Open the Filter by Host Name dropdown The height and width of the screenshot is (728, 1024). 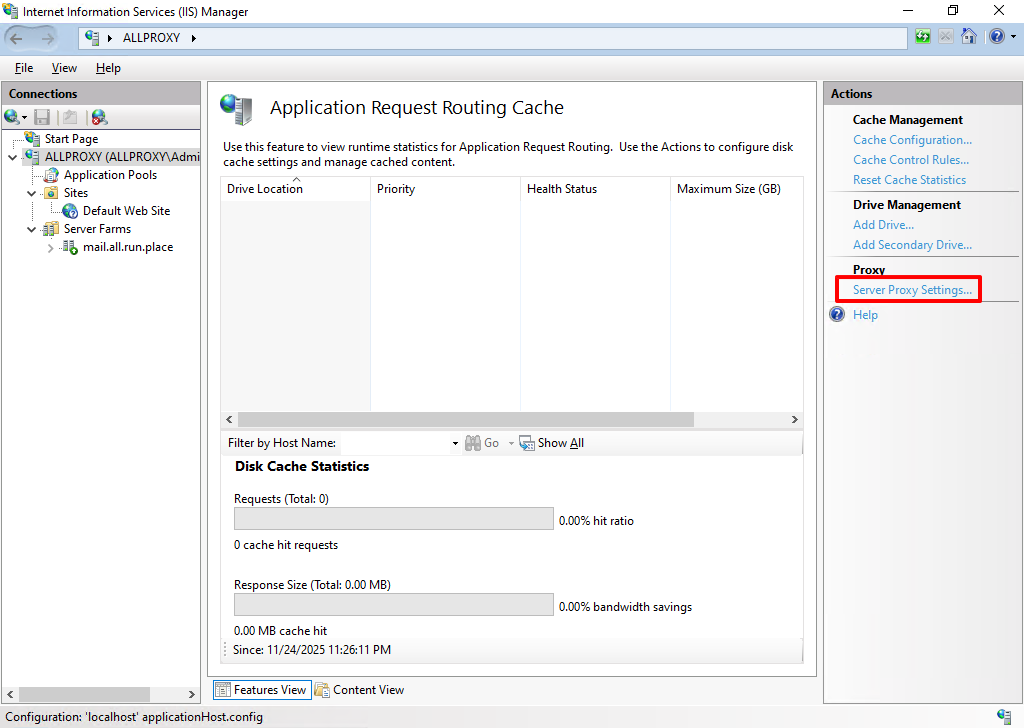tap(455, 443)
